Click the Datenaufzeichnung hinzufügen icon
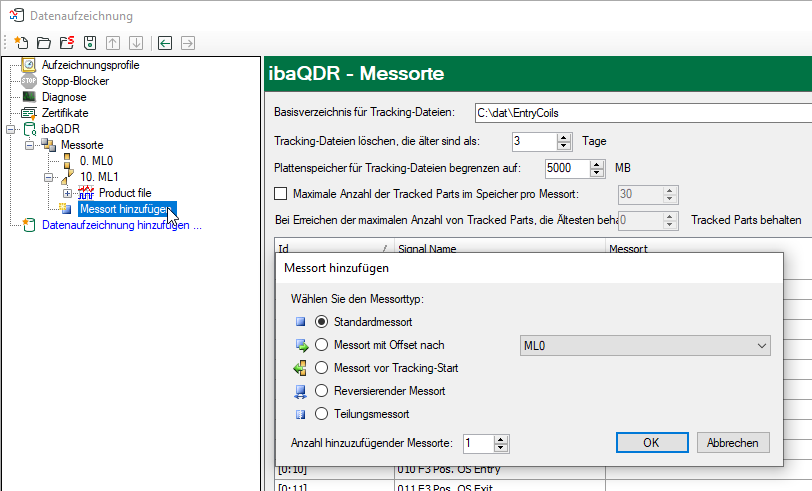812x491 pixels. [x=30, y=225]
